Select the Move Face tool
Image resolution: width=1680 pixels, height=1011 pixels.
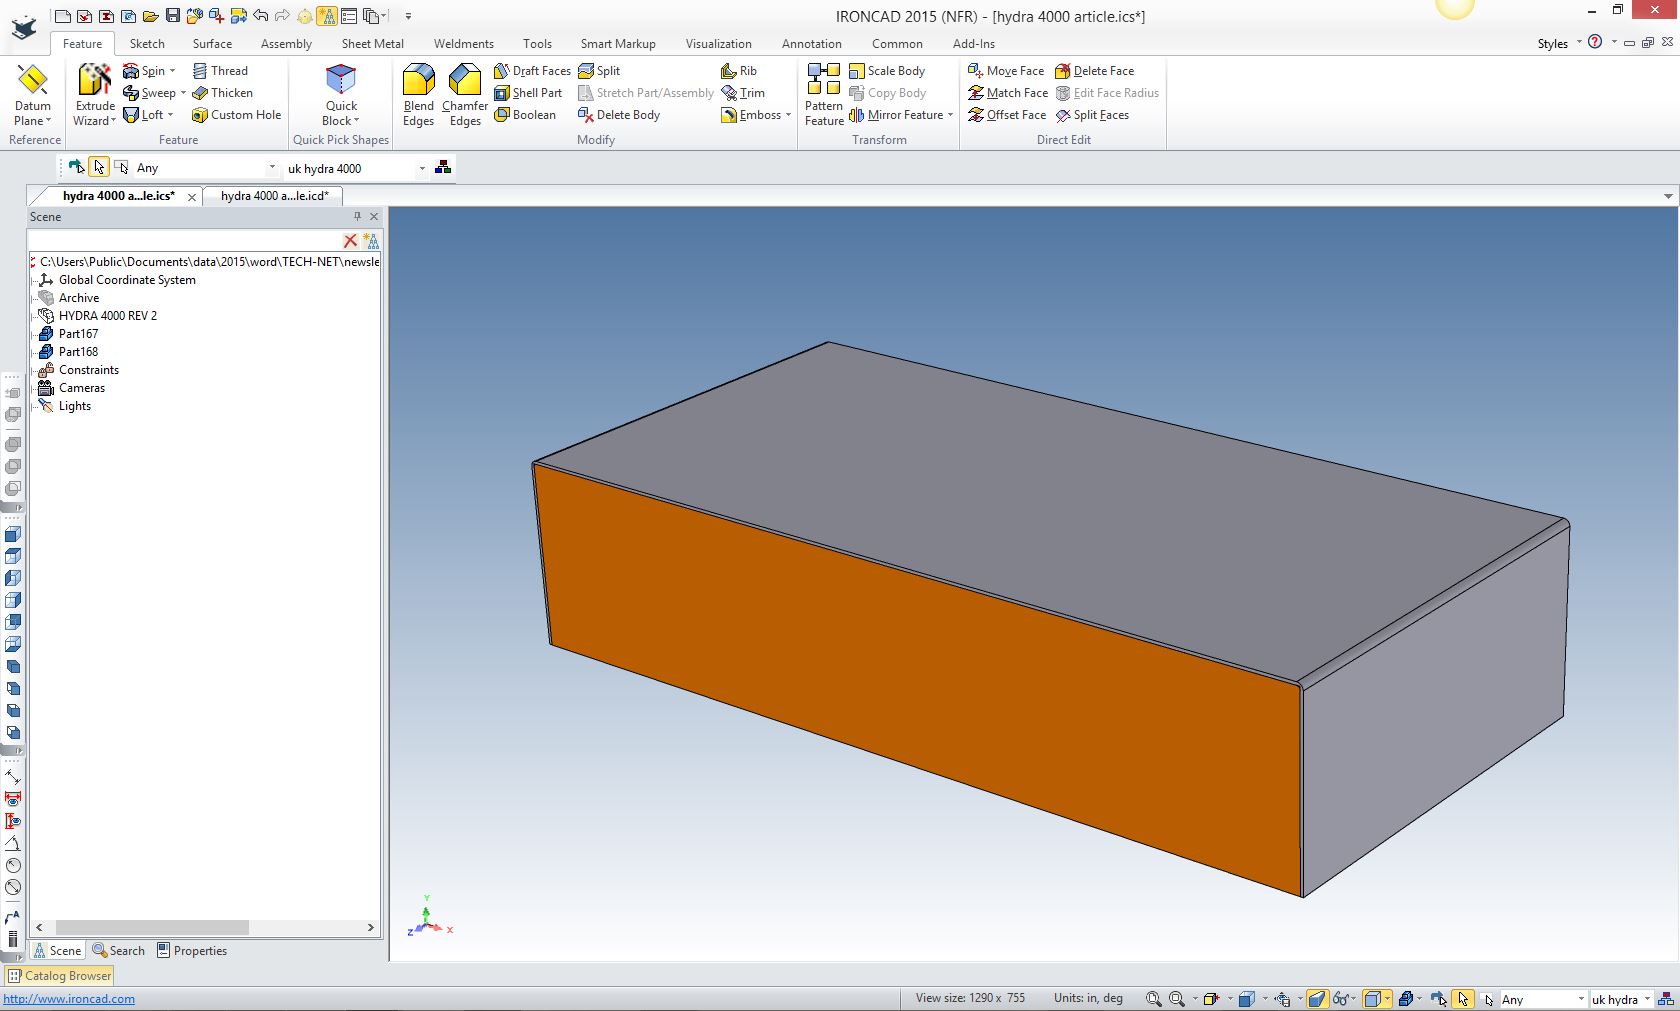pyautogui.click(x=1006, y=71)
